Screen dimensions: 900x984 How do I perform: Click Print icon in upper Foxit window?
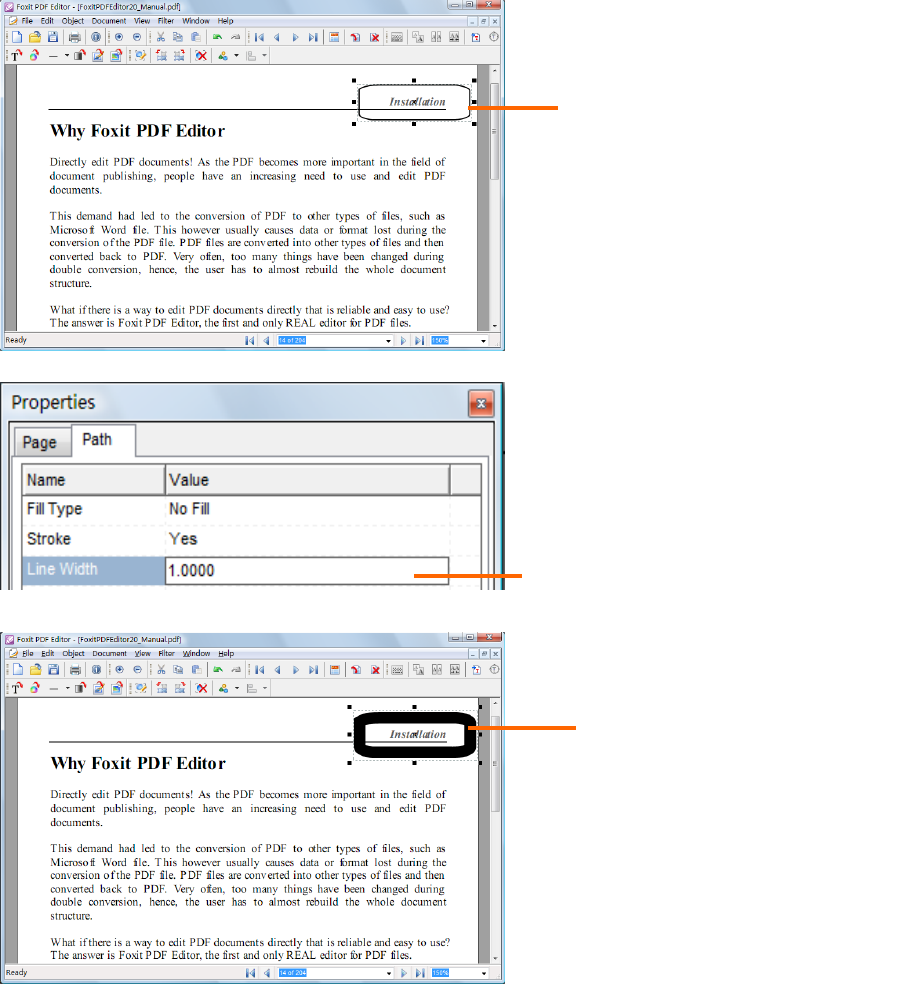(x=75, y=37)
